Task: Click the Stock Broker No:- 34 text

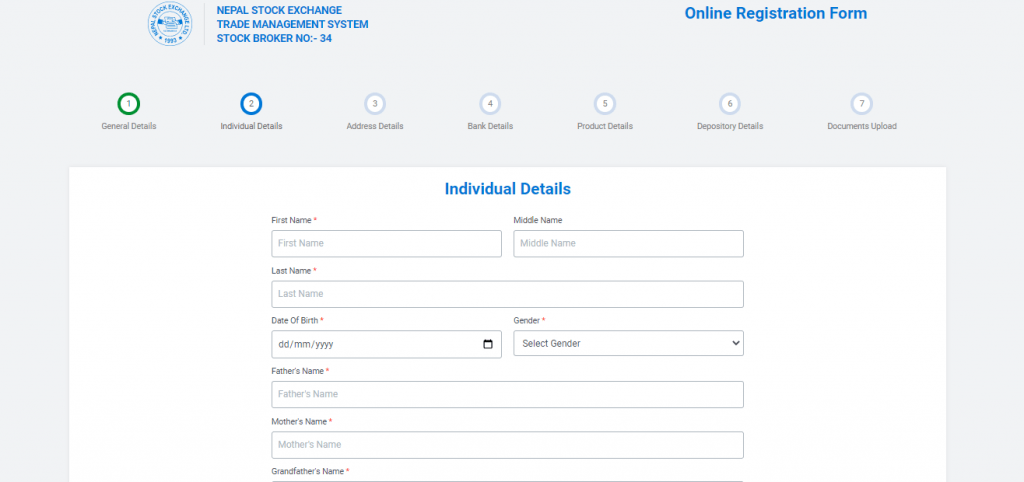Action: tap(274, 39)
